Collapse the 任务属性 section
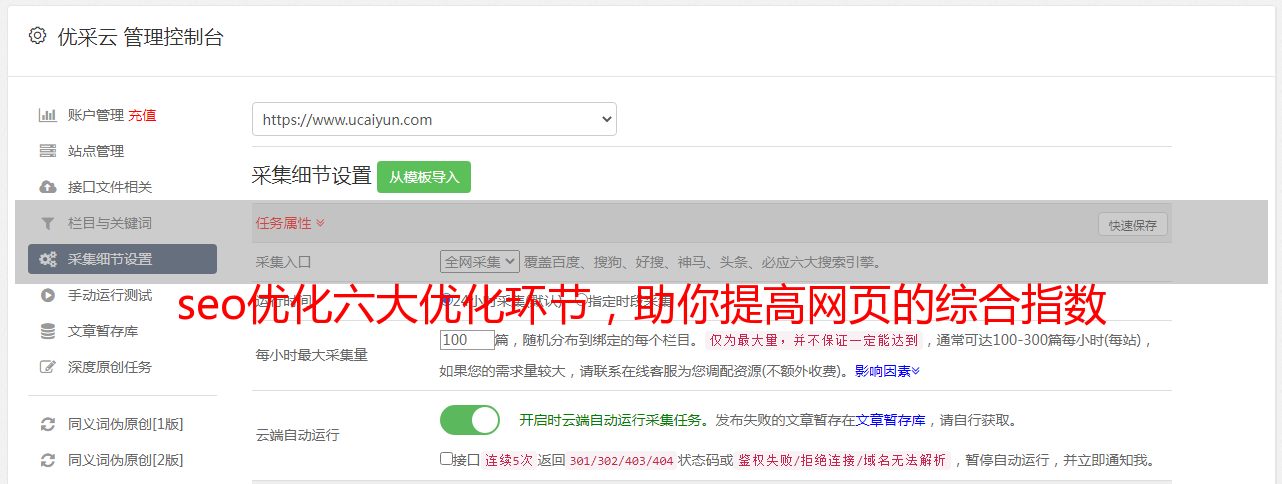Screen dimensions: 1282x484 tap(290, 223)
